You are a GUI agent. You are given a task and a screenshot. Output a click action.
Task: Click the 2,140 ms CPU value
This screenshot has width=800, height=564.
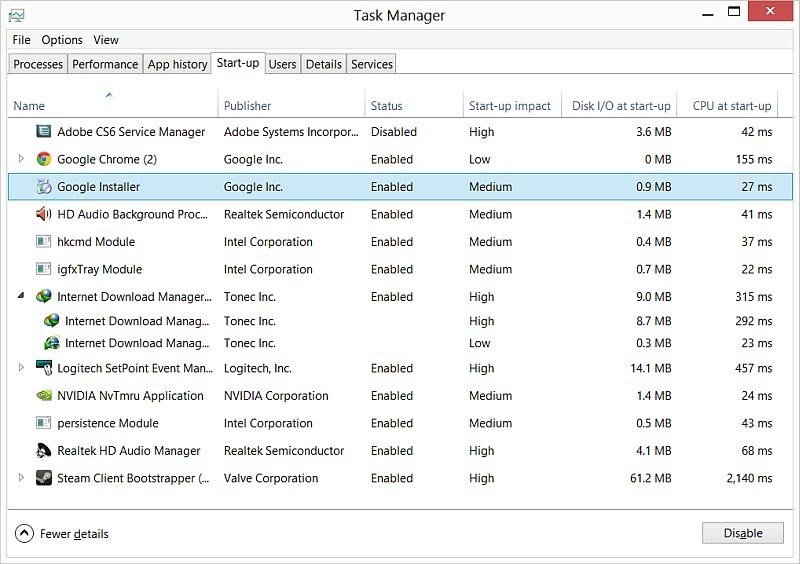point(749,478)
